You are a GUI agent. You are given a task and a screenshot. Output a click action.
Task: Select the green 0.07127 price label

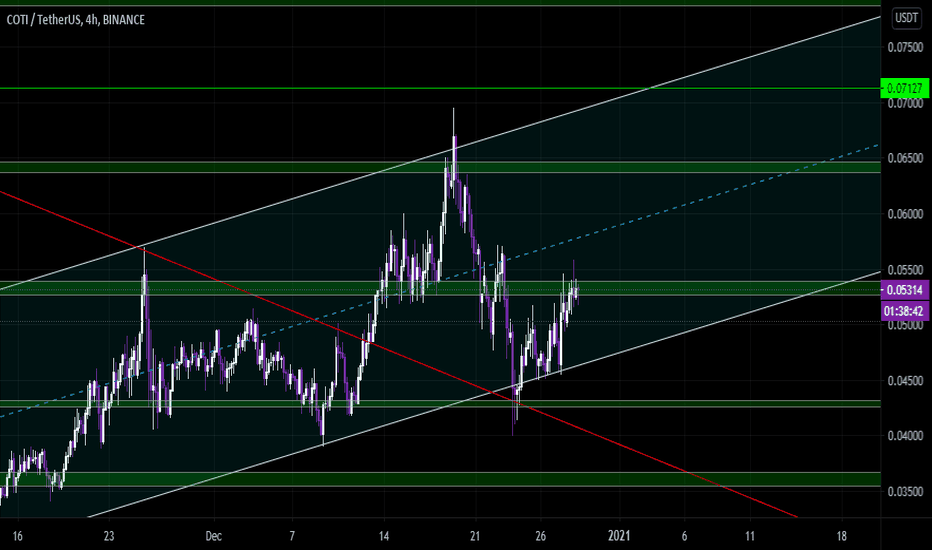[x=904, y=89]
